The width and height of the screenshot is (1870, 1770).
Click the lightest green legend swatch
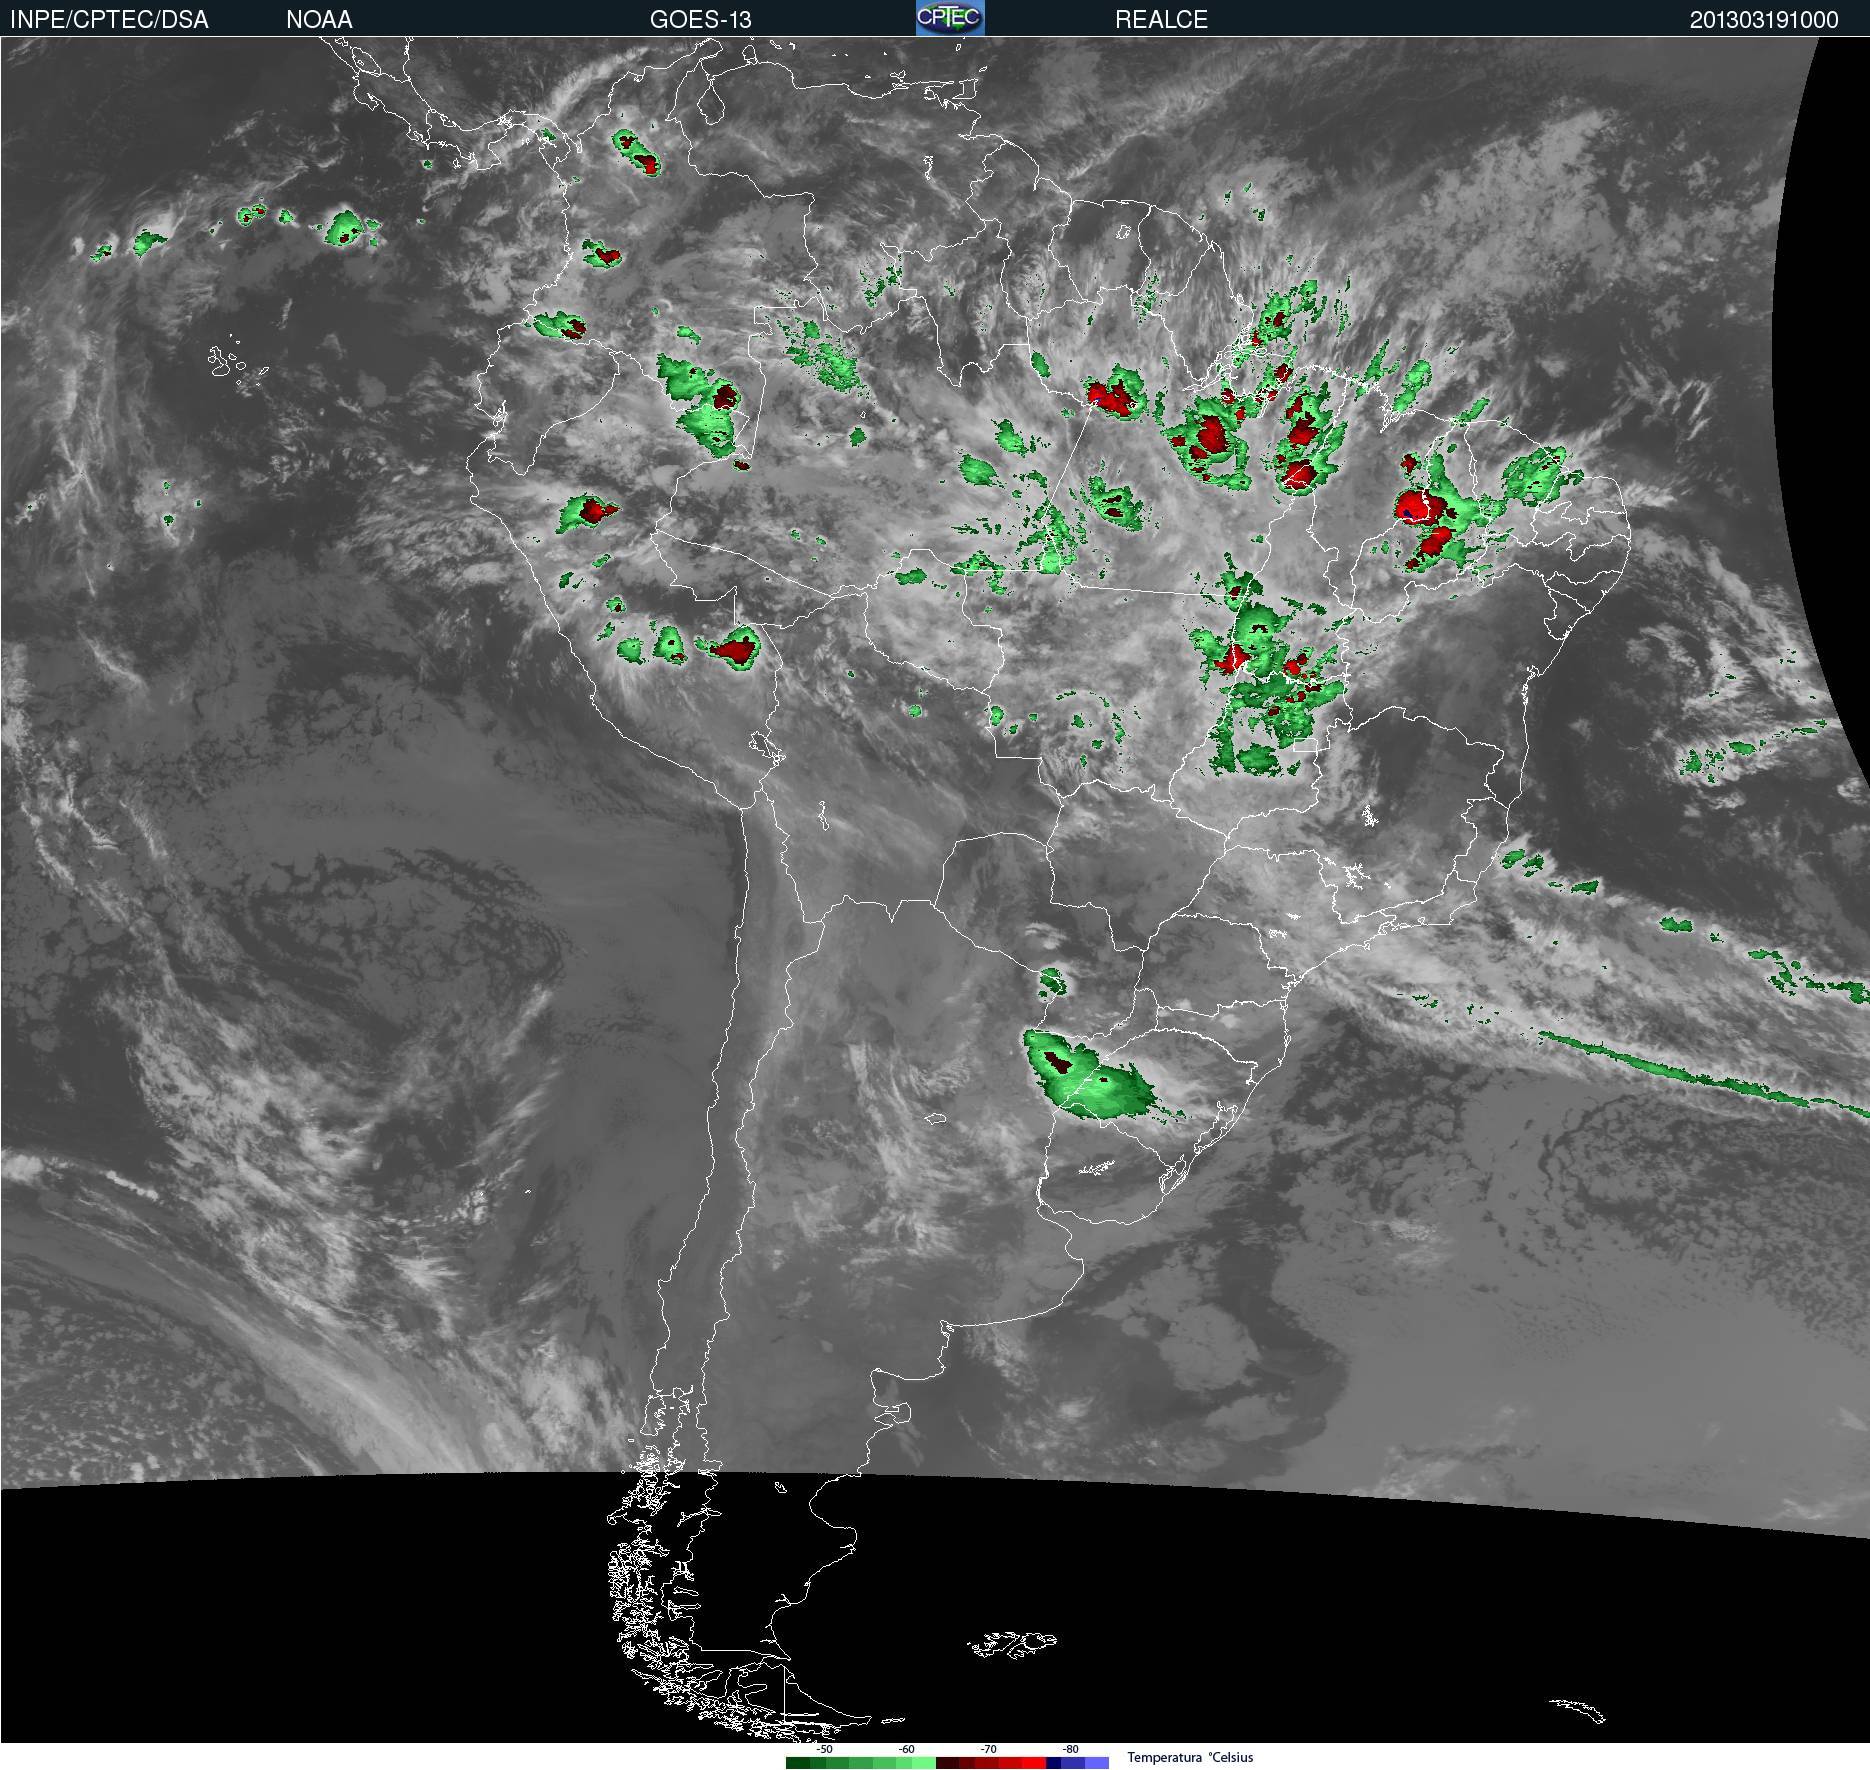pyautogui.click(x=924, y=1763)
